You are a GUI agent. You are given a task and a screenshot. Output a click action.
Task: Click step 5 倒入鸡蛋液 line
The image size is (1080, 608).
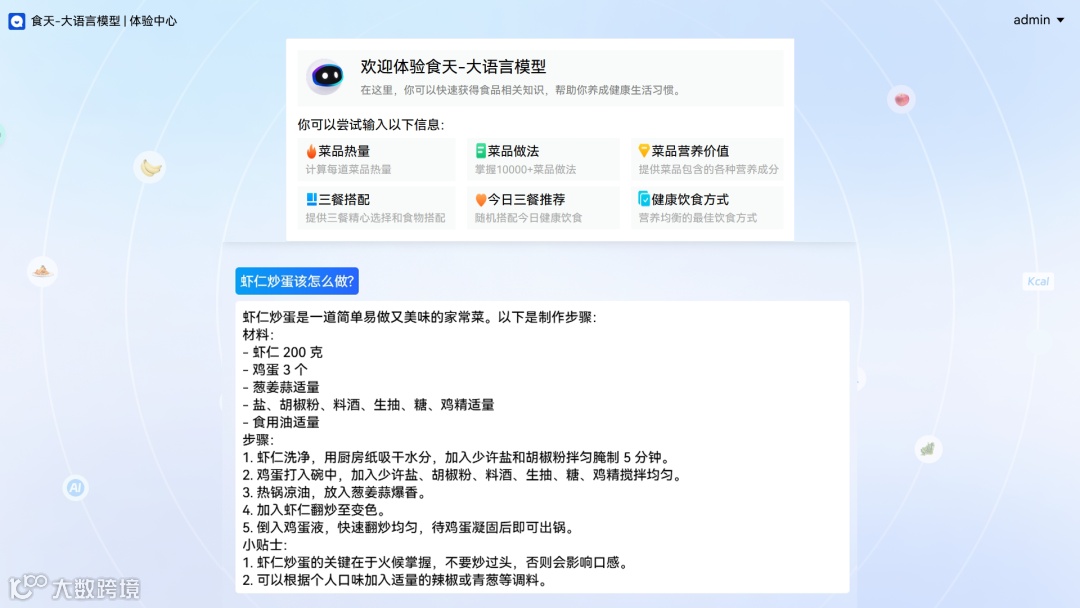(409, 527)
